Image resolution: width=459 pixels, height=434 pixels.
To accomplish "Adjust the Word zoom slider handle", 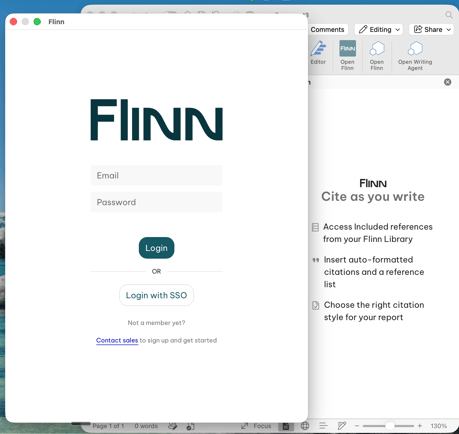I will click(x=389, y=426).
